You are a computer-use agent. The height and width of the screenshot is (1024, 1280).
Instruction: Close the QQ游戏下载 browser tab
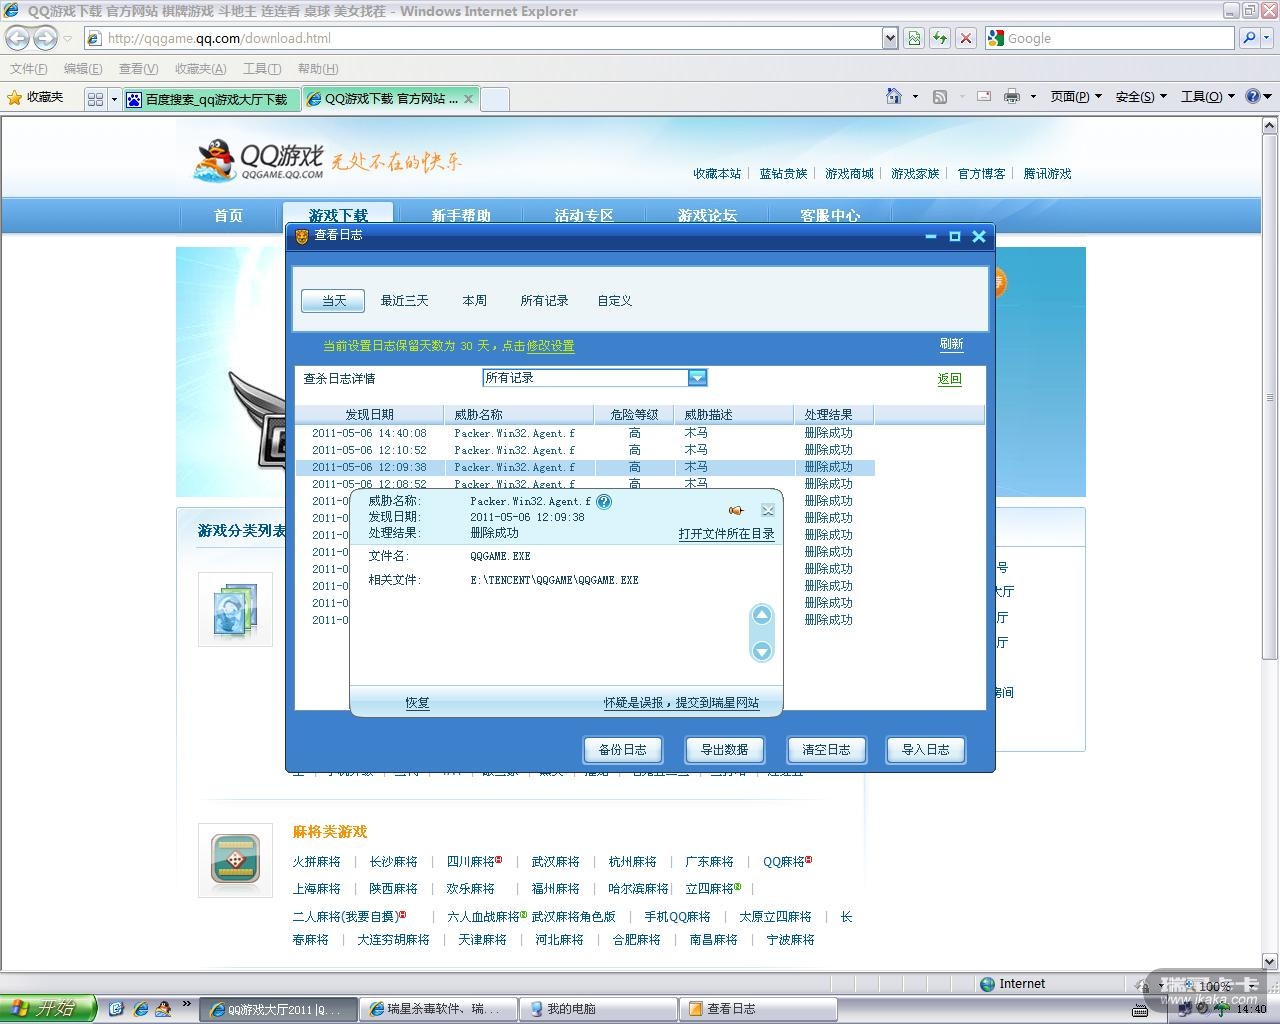point(468,99)
